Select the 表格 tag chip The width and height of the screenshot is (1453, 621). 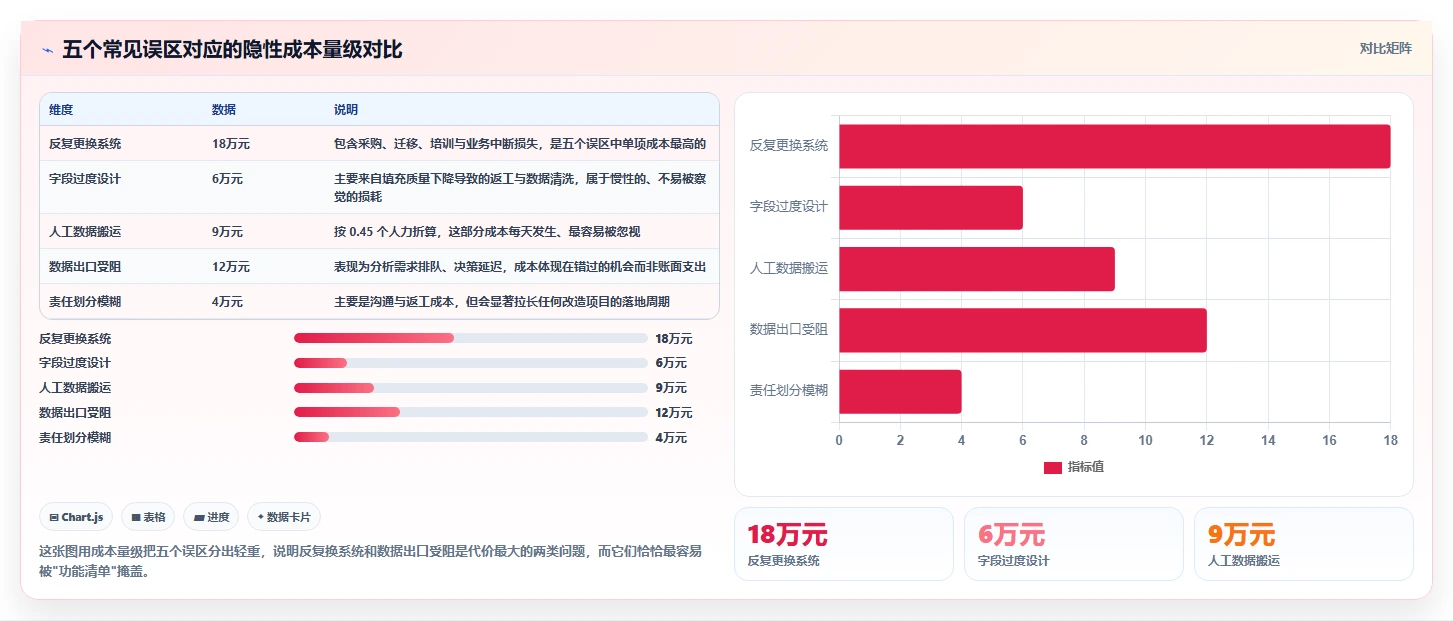tap(148, 517)
